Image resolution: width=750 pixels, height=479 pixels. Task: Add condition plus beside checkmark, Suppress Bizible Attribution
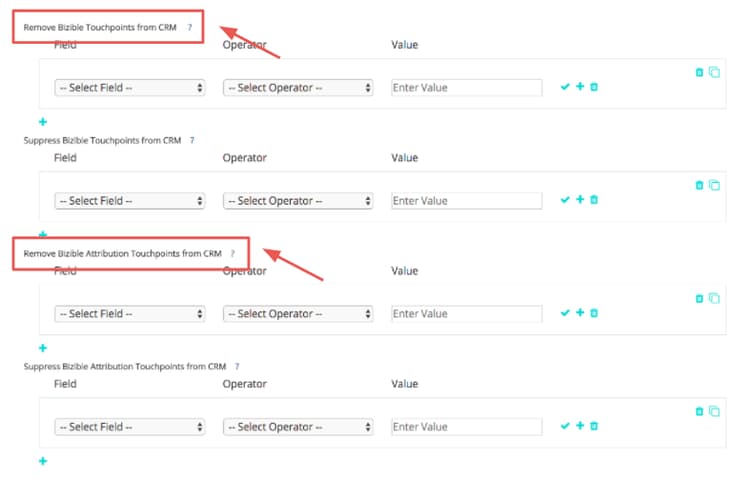(580, 425)
